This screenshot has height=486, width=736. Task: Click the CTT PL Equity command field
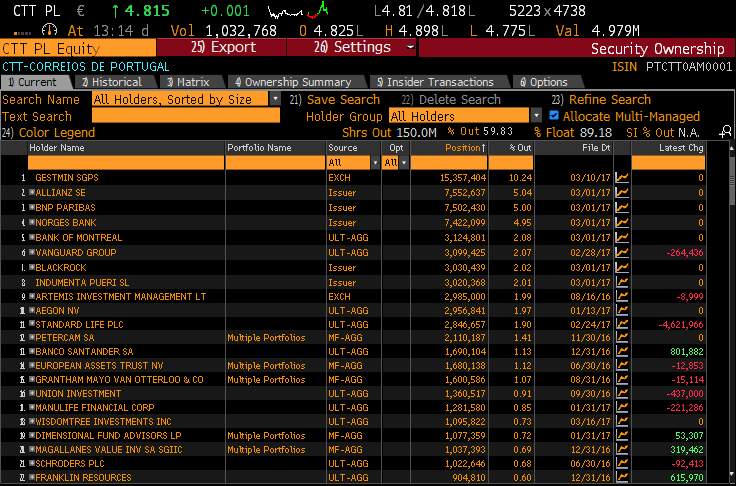coord(78,48)
